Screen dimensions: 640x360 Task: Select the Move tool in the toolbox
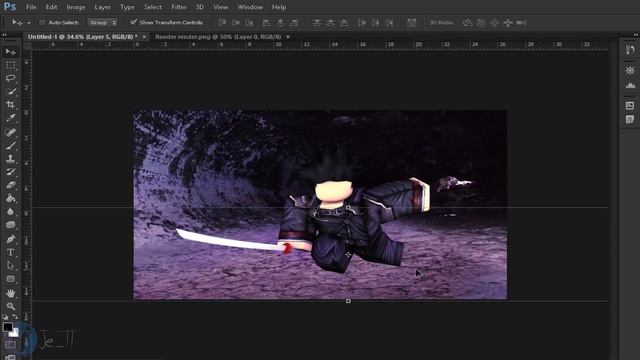(11, 52)
